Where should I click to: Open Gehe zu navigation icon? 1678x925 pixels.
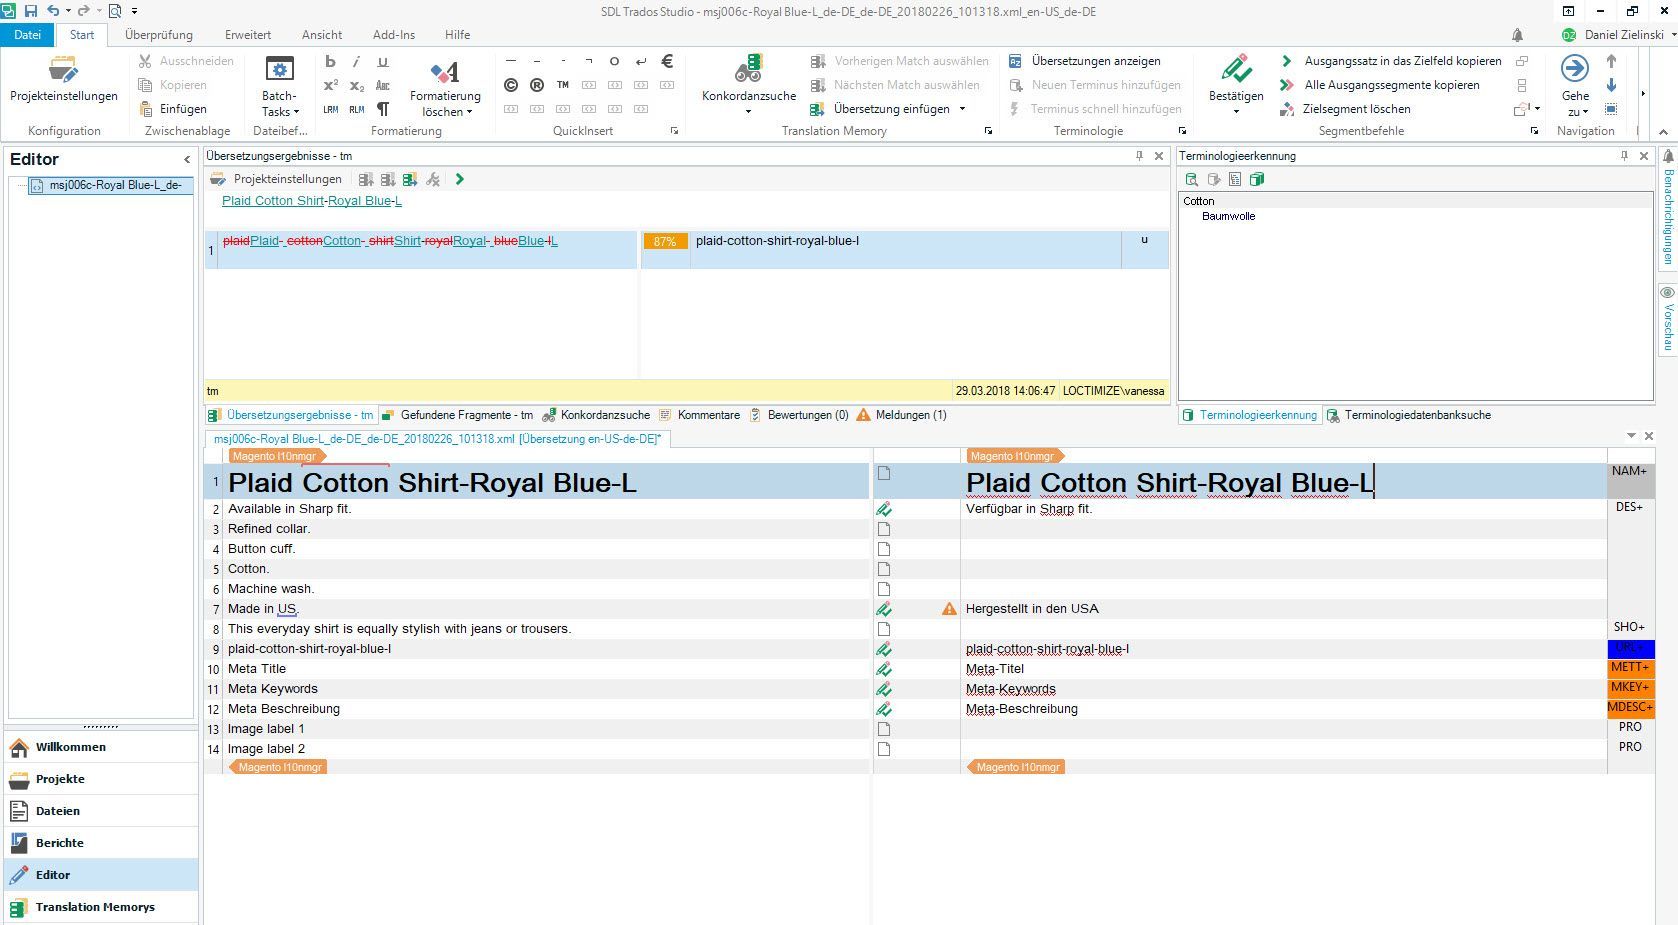pos(1575,68)
